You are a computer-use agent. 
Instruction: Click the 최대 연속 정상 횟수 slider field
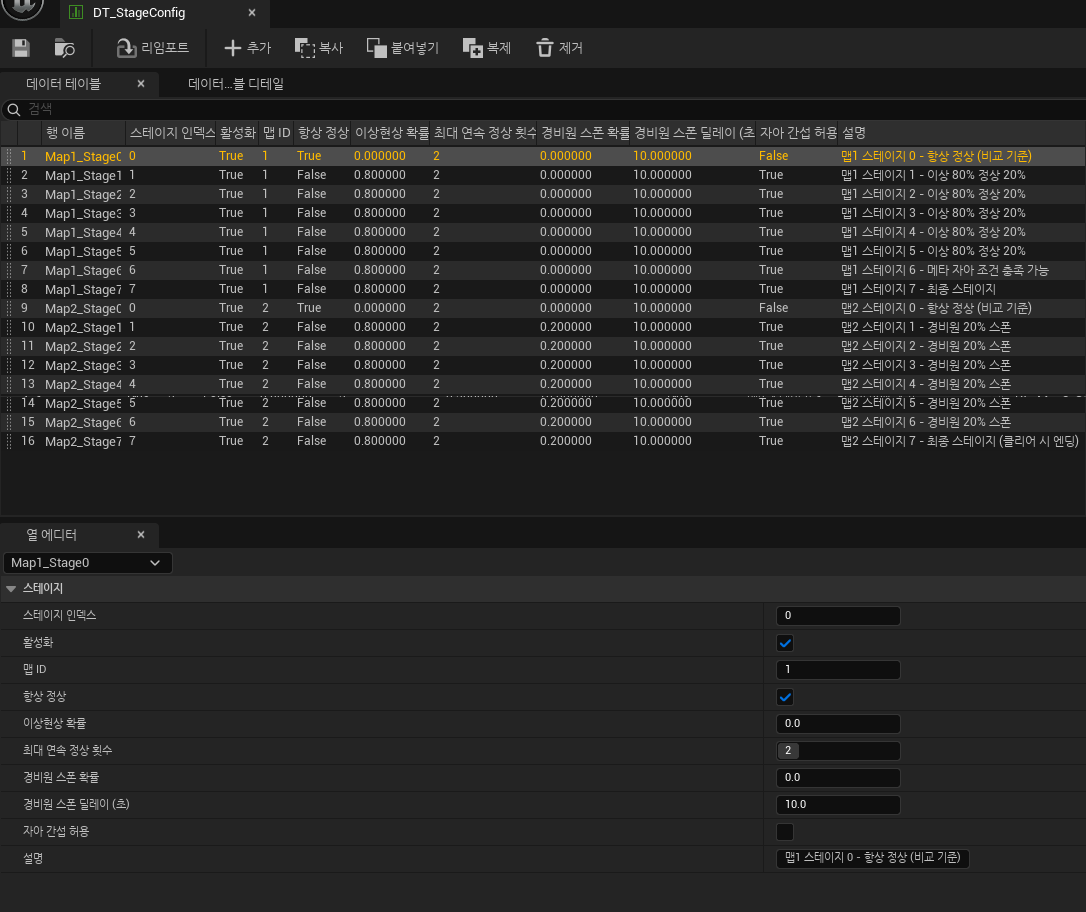coord(838,751)
